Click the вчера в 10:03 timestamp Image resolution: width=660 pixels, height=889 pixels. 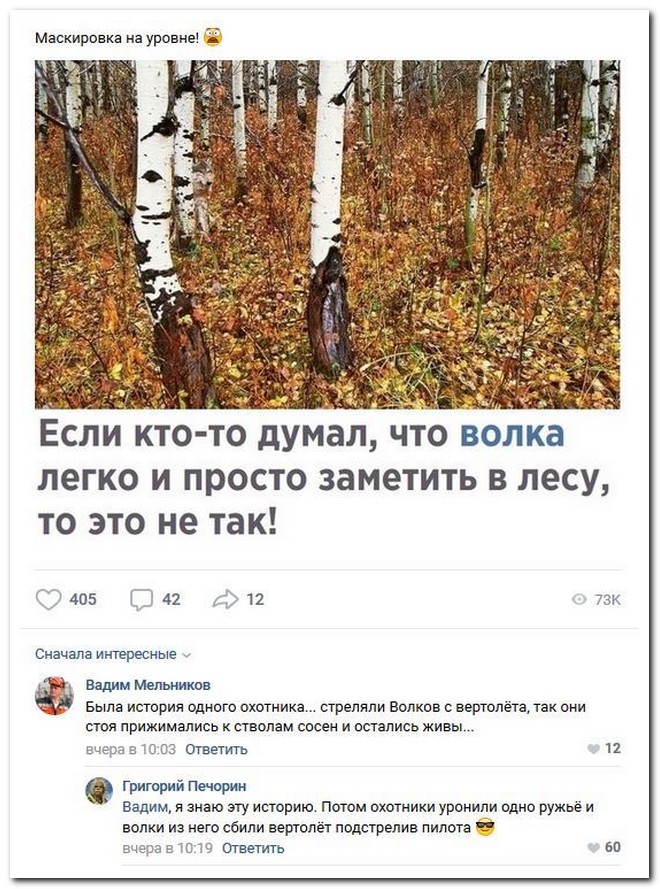131,749
